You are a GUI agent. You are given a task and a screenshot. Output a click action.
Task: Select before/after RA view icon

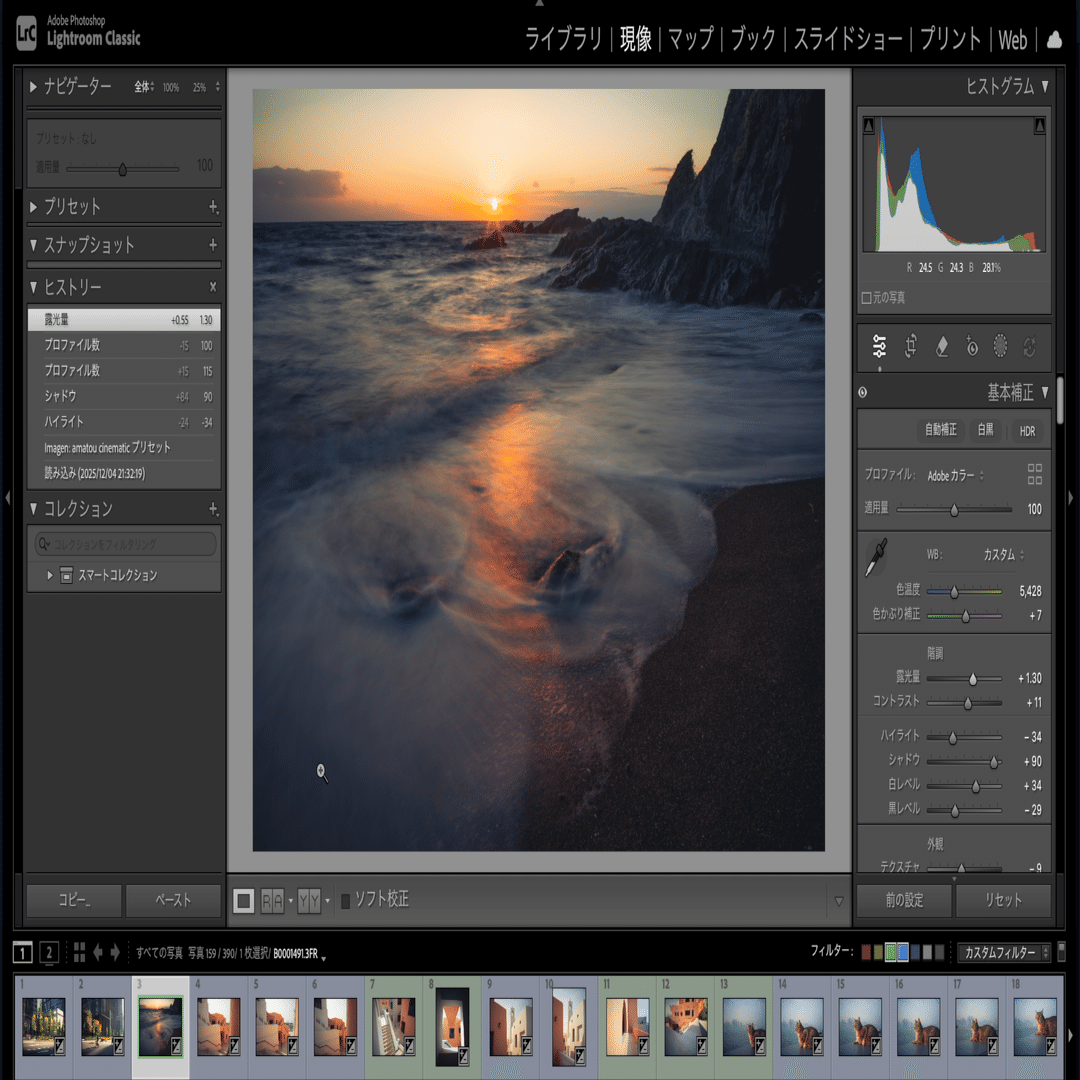tap(272, 900)
